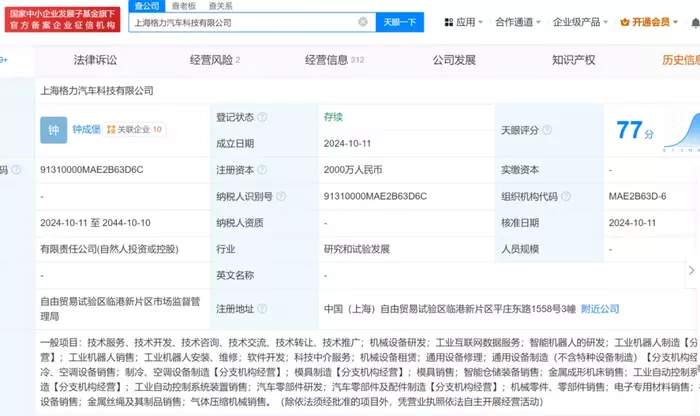Clear the search box with the X icon
This screenshot has width=700, height=416.
pos(362,22)
